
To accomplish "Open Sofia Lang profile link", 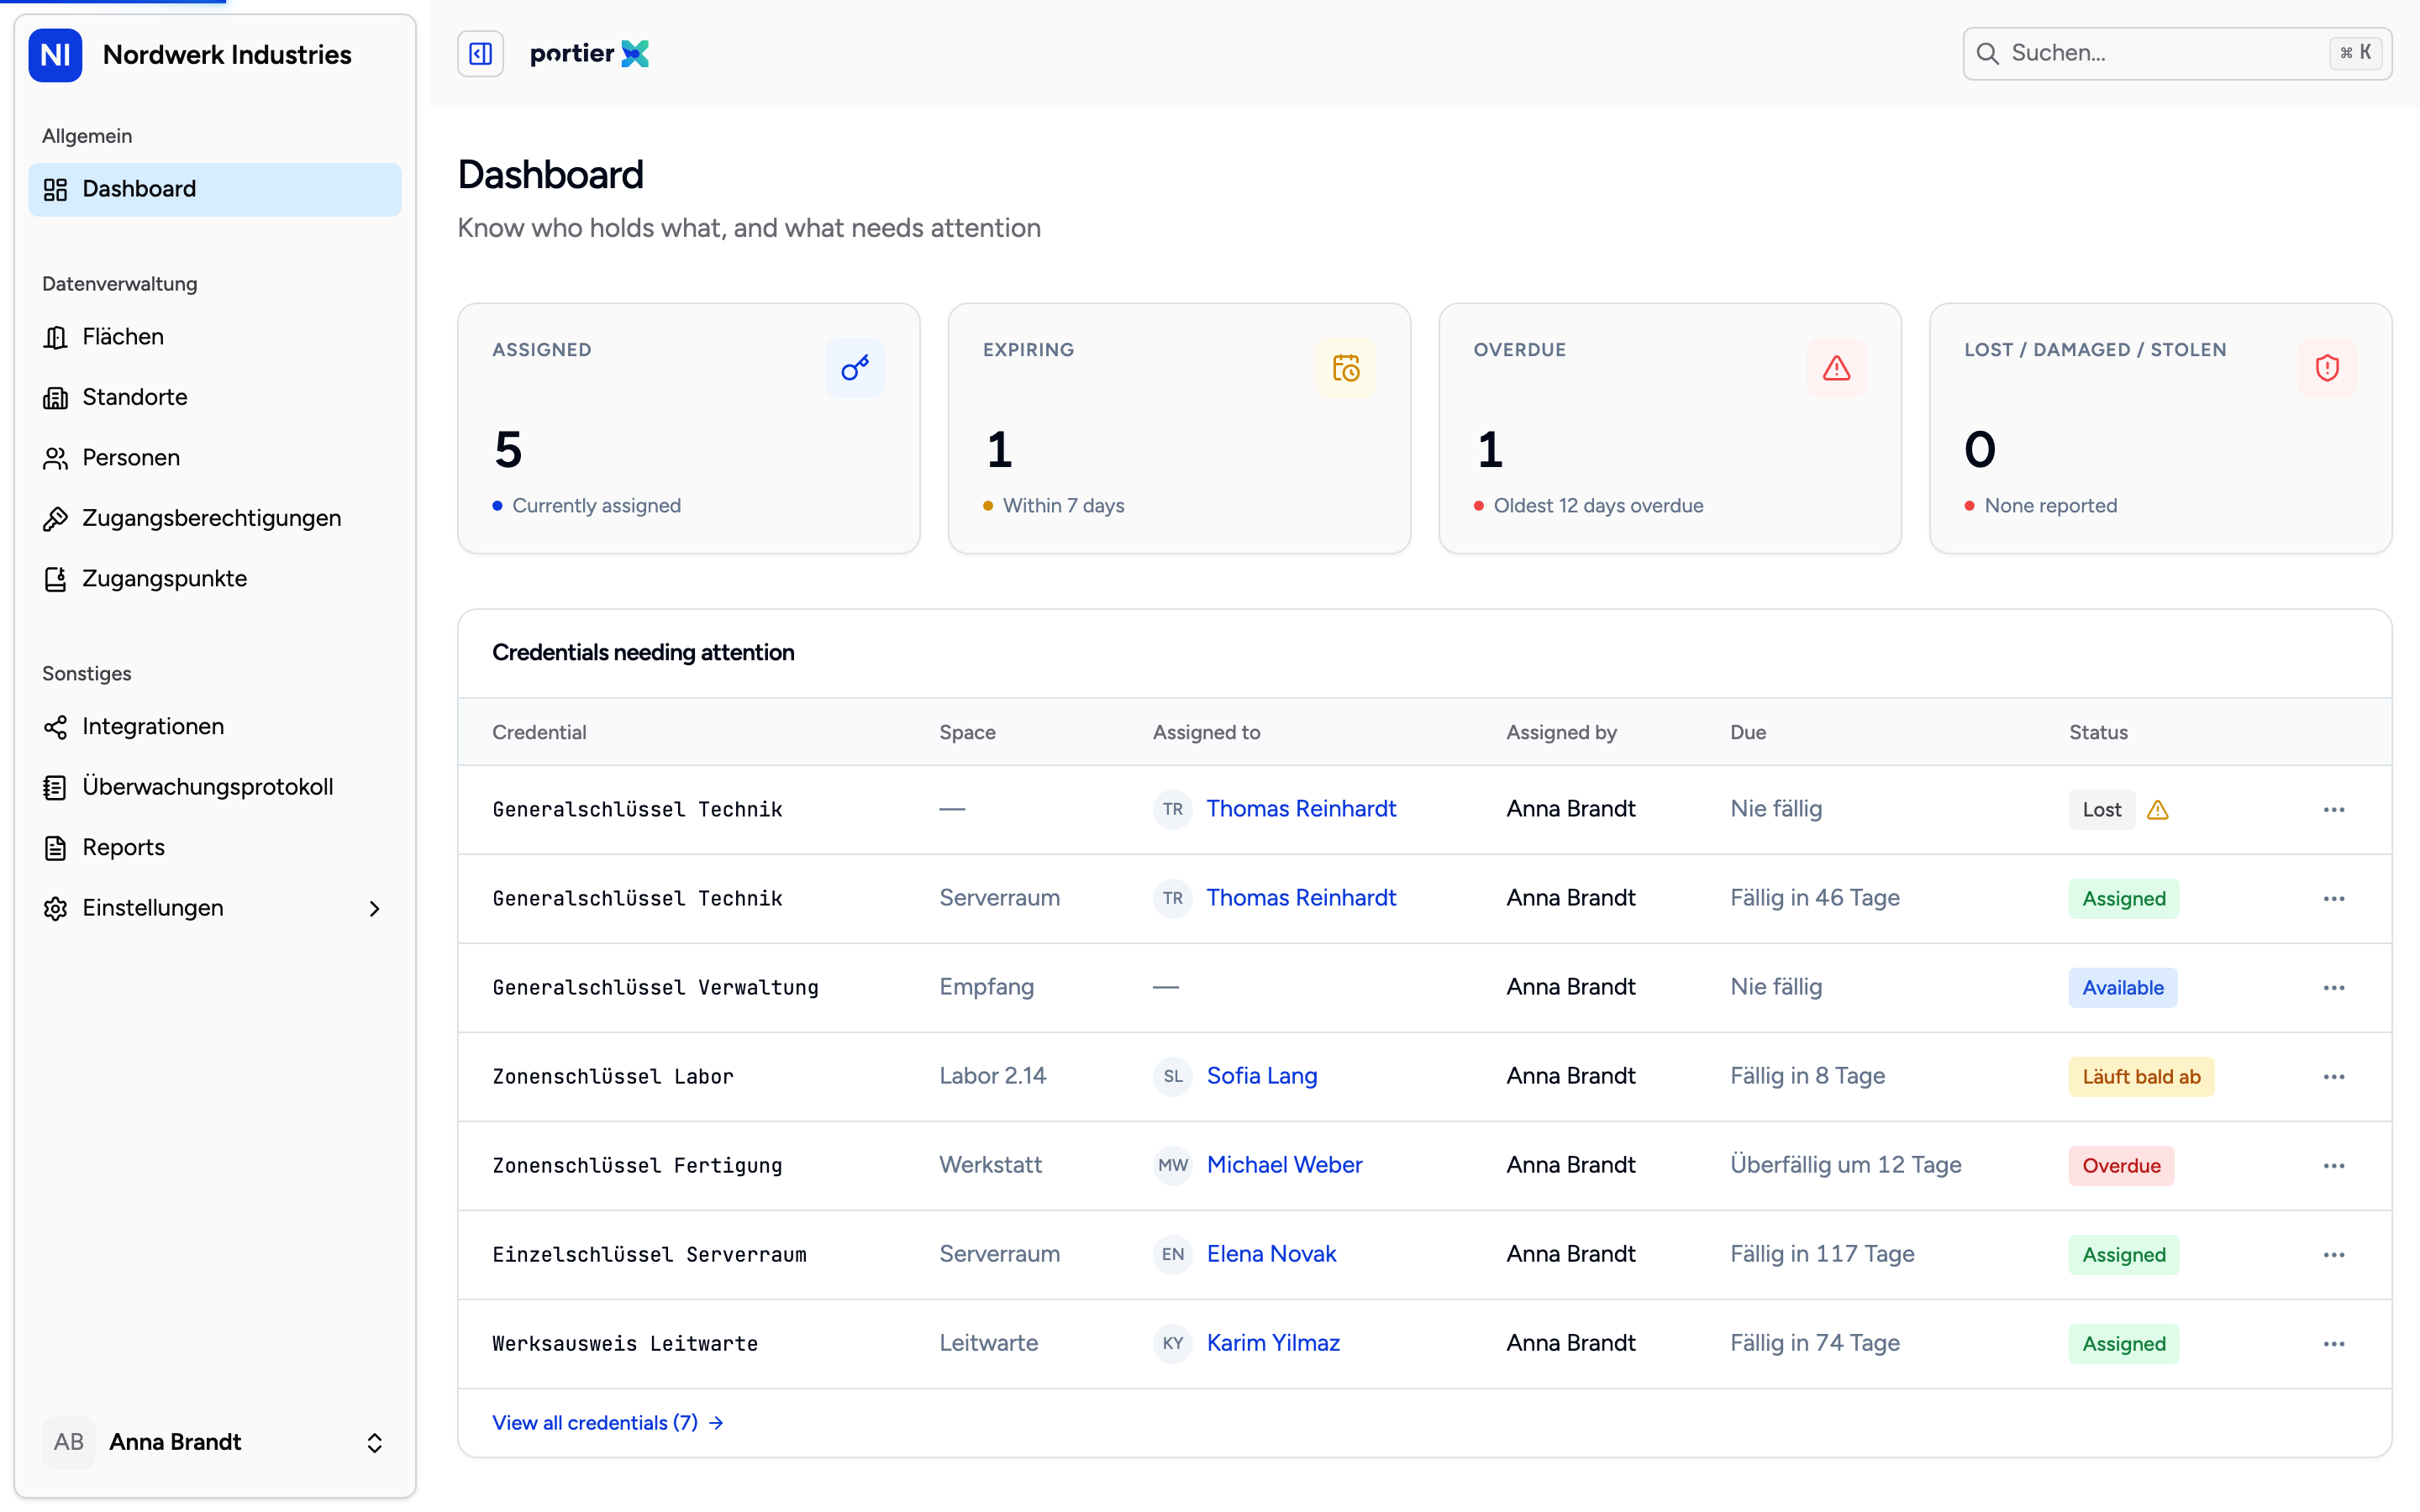I will 1262,1076.
